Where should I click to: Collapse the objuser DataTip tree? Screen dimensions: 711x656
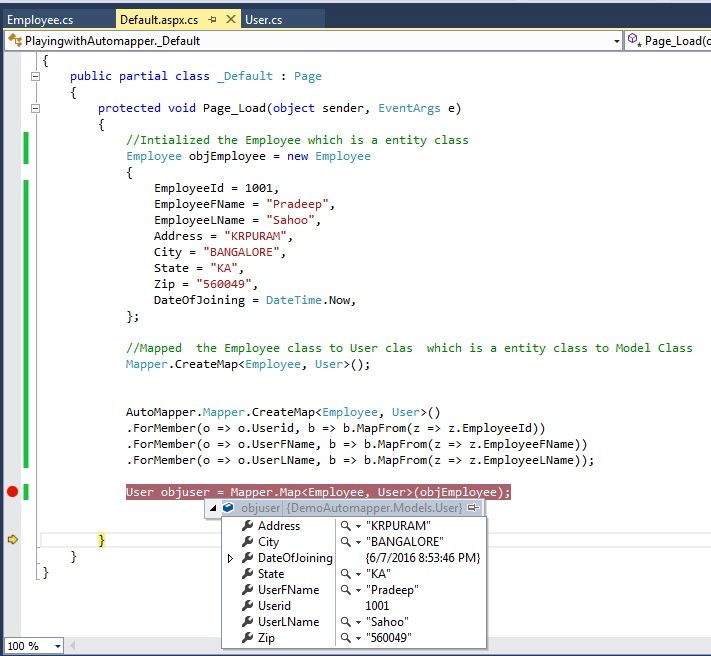tap(213, 508)
